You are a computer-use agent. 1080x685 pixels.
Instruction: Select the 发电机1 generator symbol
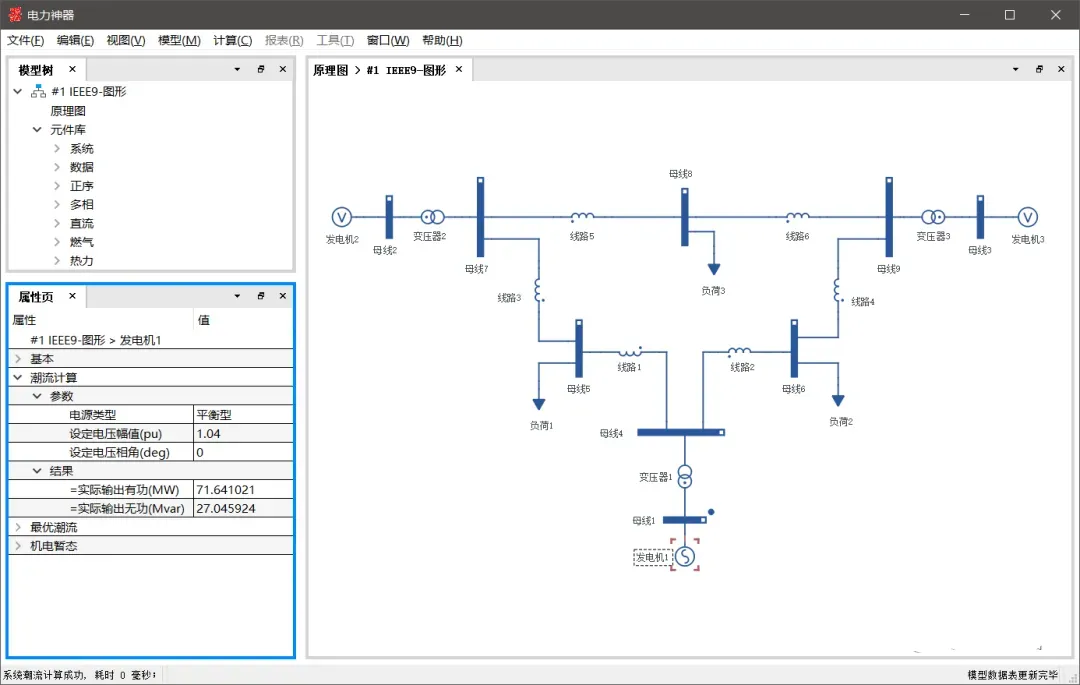[x=685, y=556]
